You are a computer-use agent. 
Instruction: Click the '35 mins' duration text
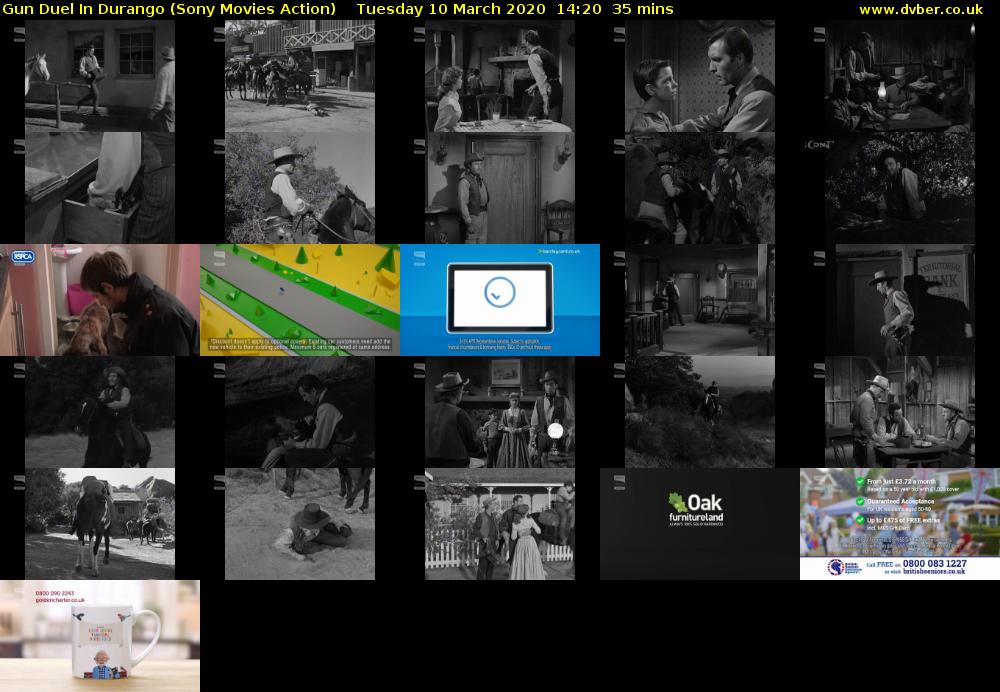[x=642, y=9]
